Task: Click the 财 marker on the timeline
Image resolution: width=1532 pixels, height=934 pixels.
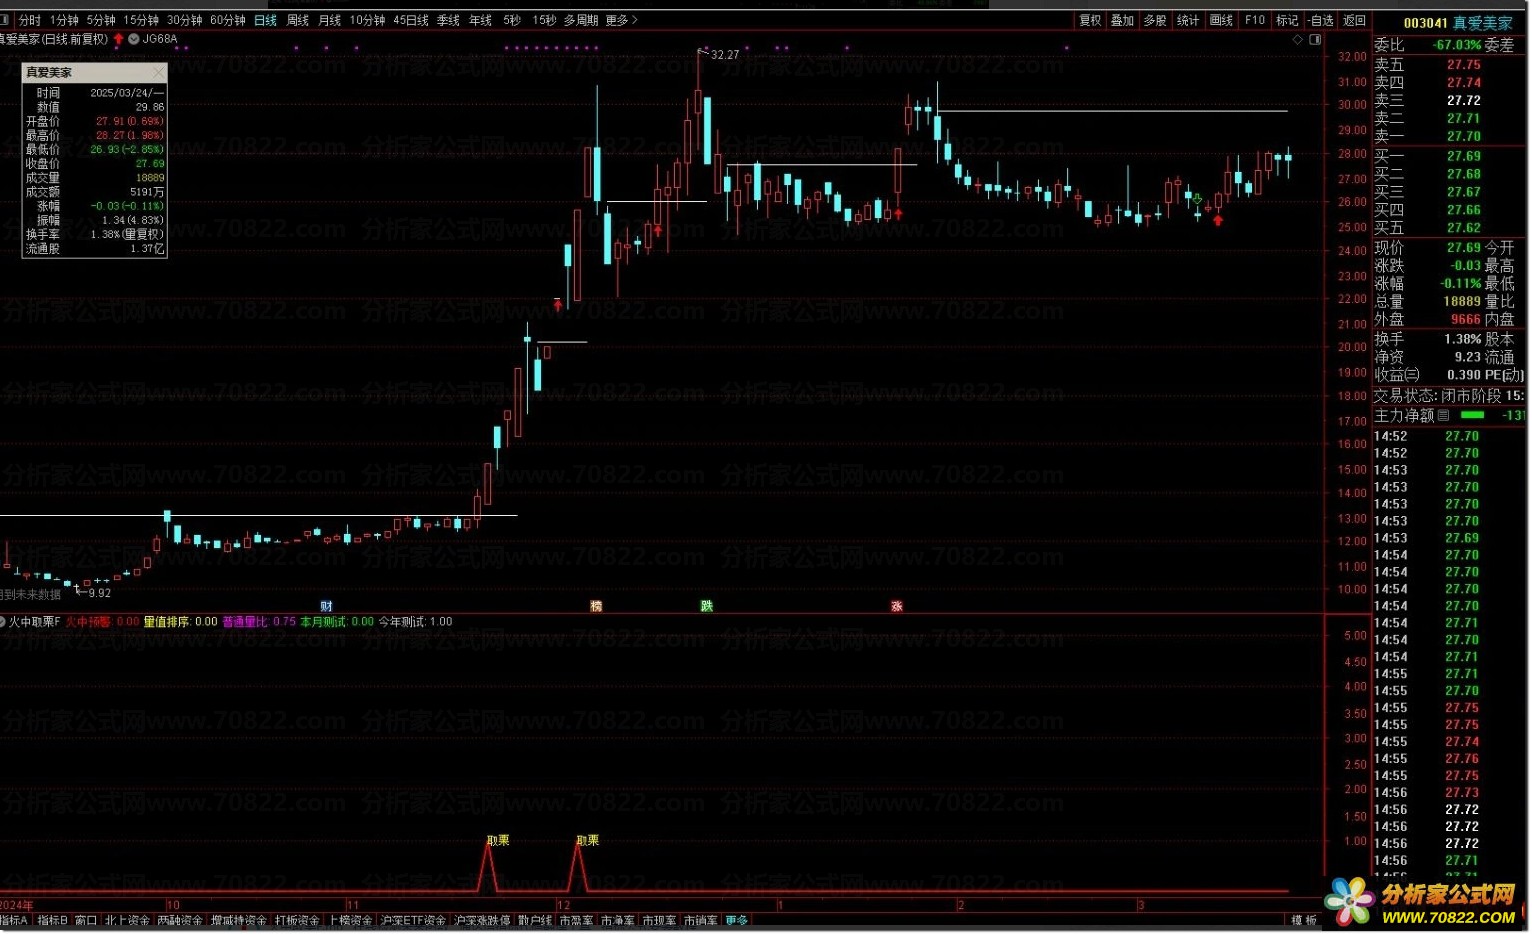Action: (x=326, y=607)
